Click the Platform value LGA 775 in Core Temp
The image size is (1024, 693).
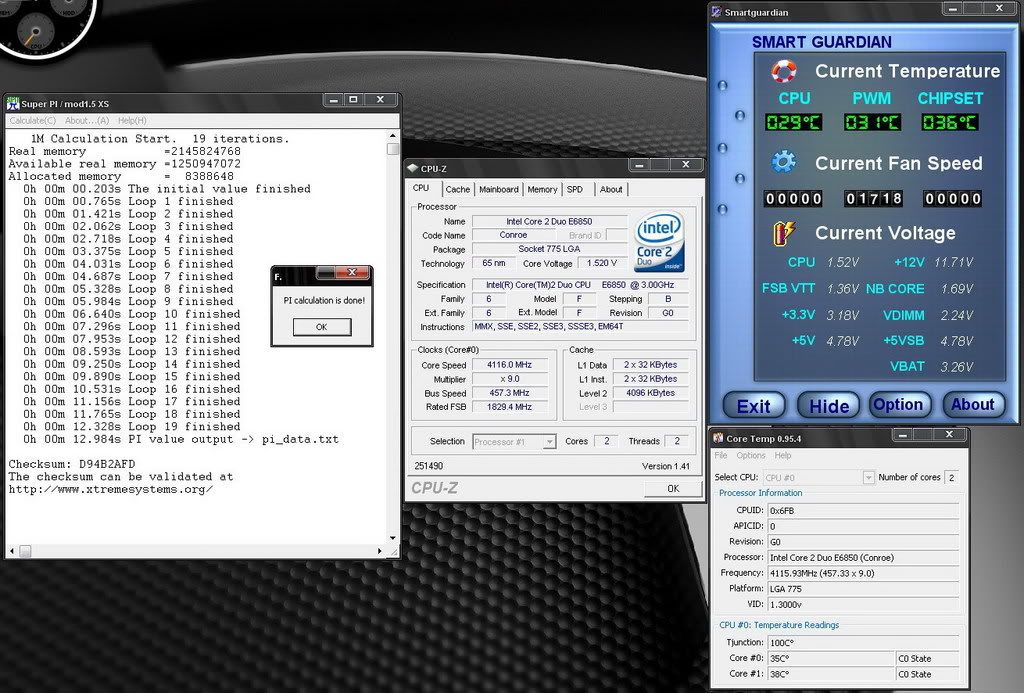(863, 589)
